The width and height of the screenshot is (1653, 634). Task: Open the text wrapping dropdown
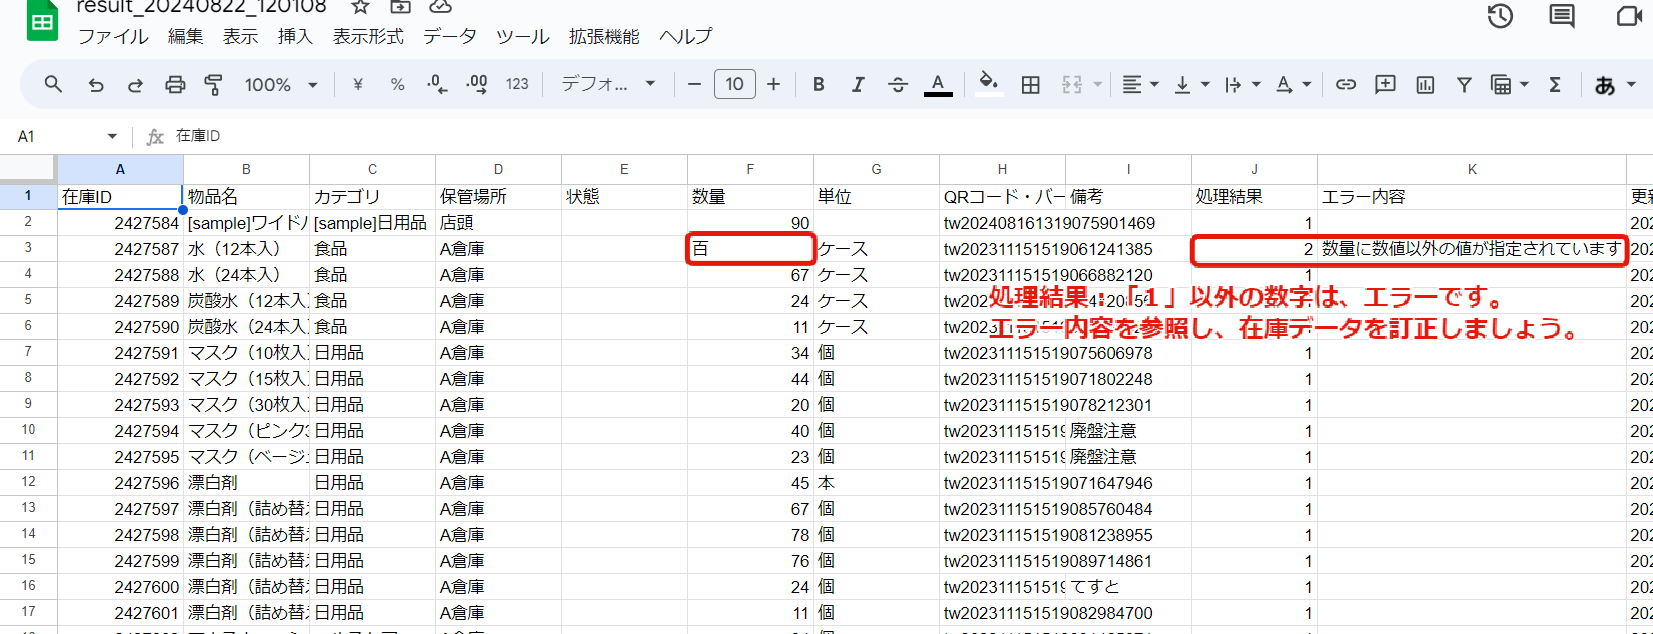point(1243,85)
